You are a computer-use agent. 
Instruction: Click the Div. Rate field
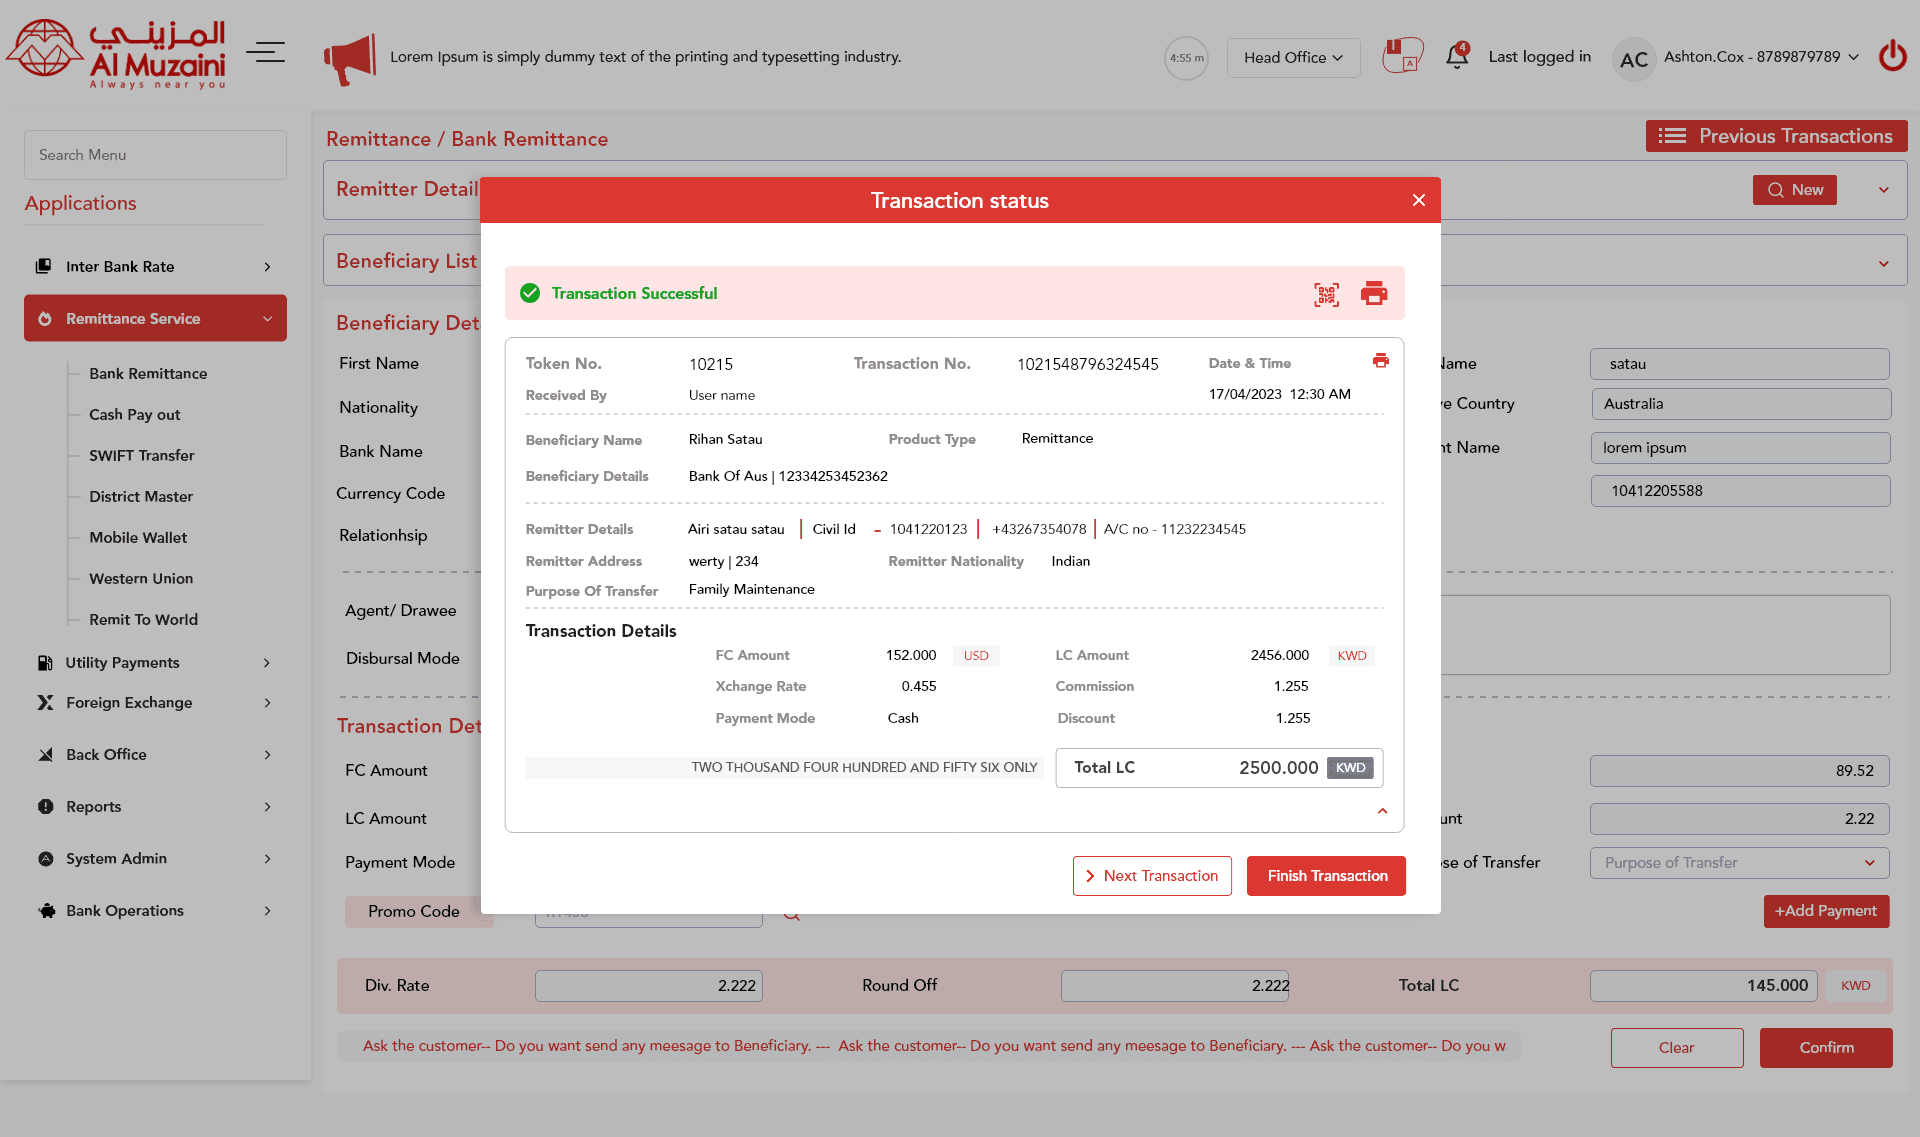(x=649, y=986)
